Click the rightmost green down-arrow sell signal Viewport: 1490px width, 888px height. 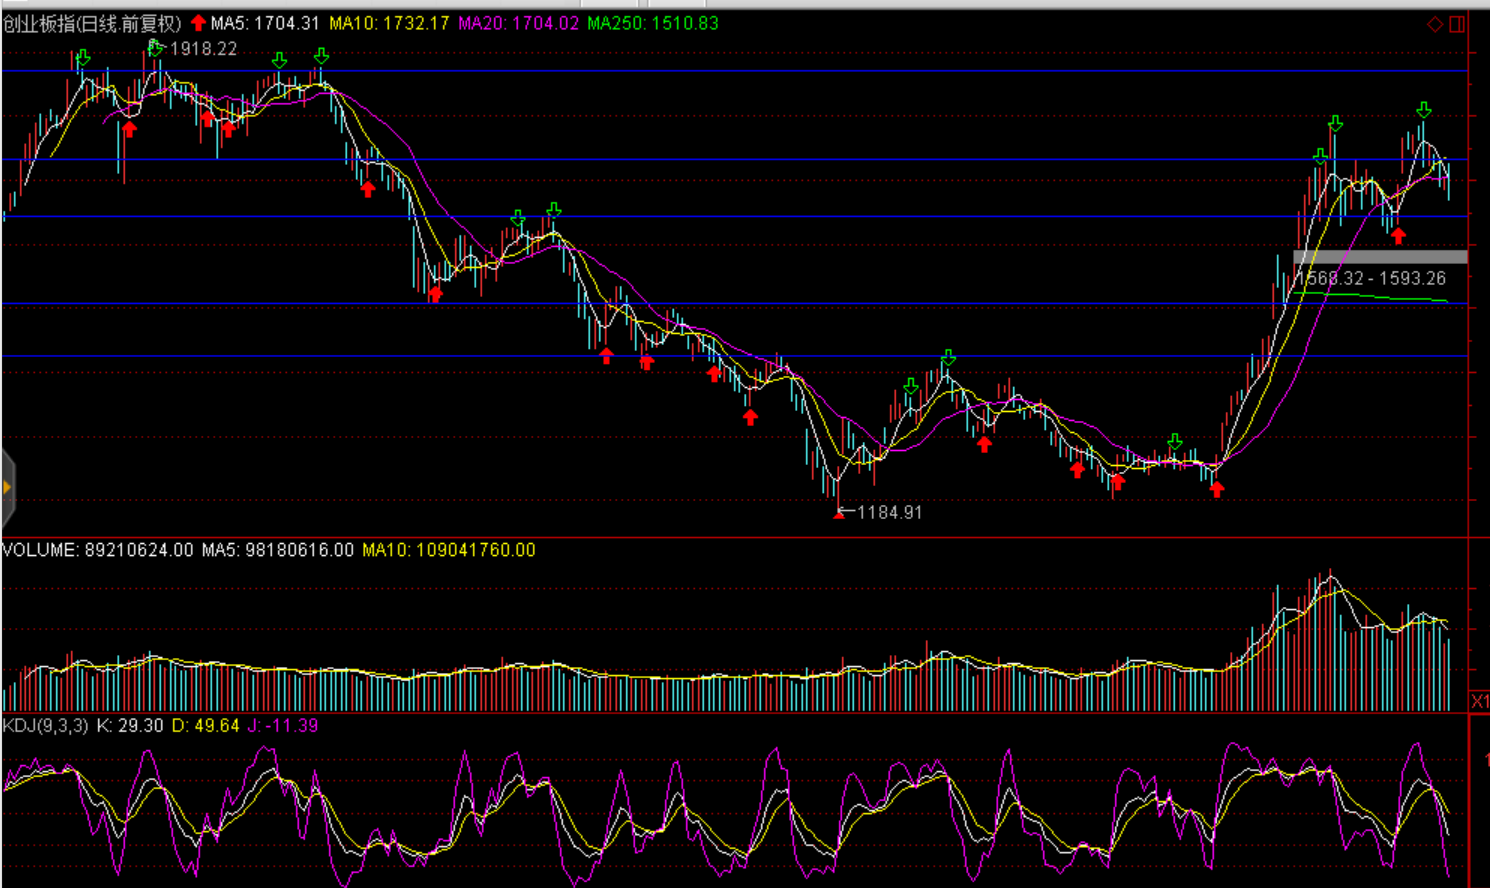1424,110
